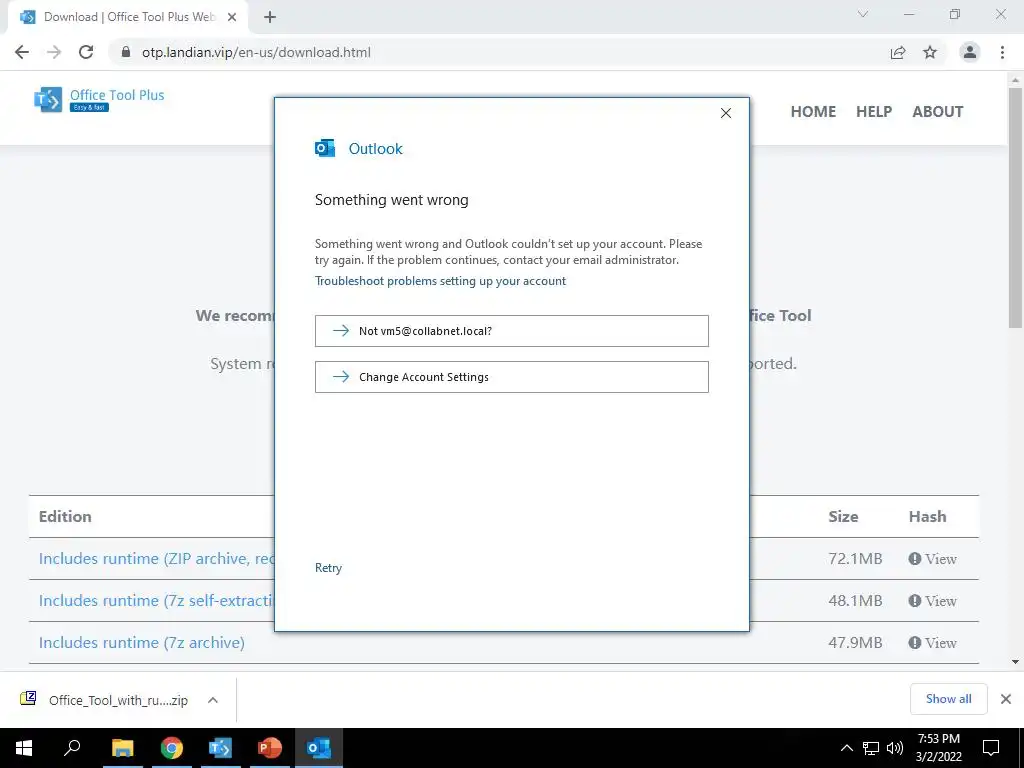Go forward in Chrome browser
Viewport: 1024px width, 768px height.
point(54,52)
